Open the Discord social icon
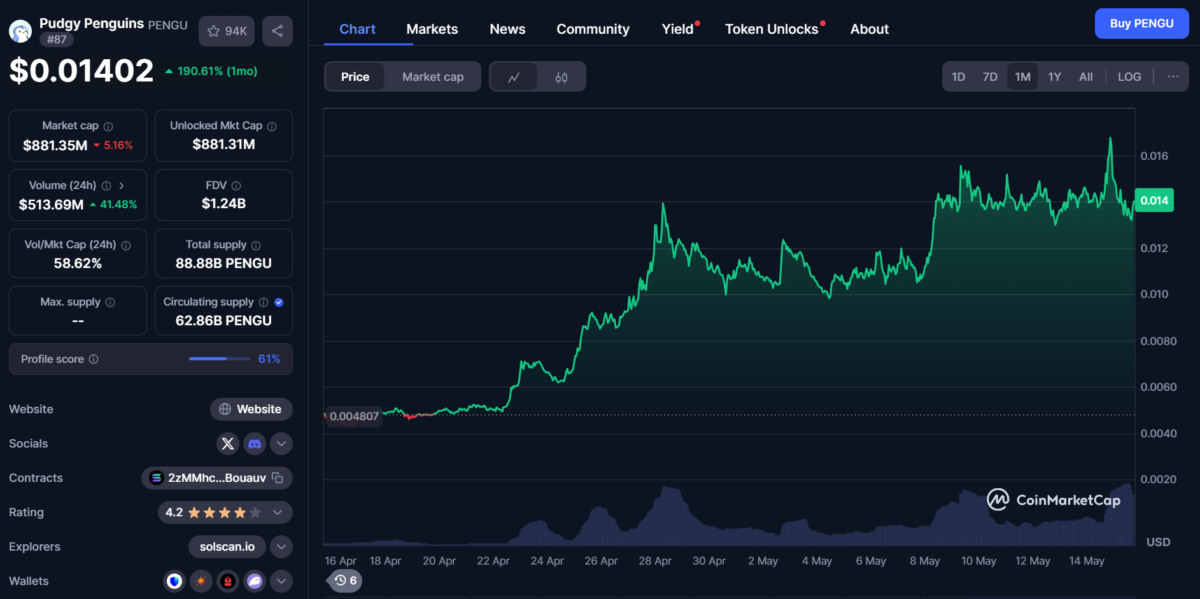 click(255, 443)
